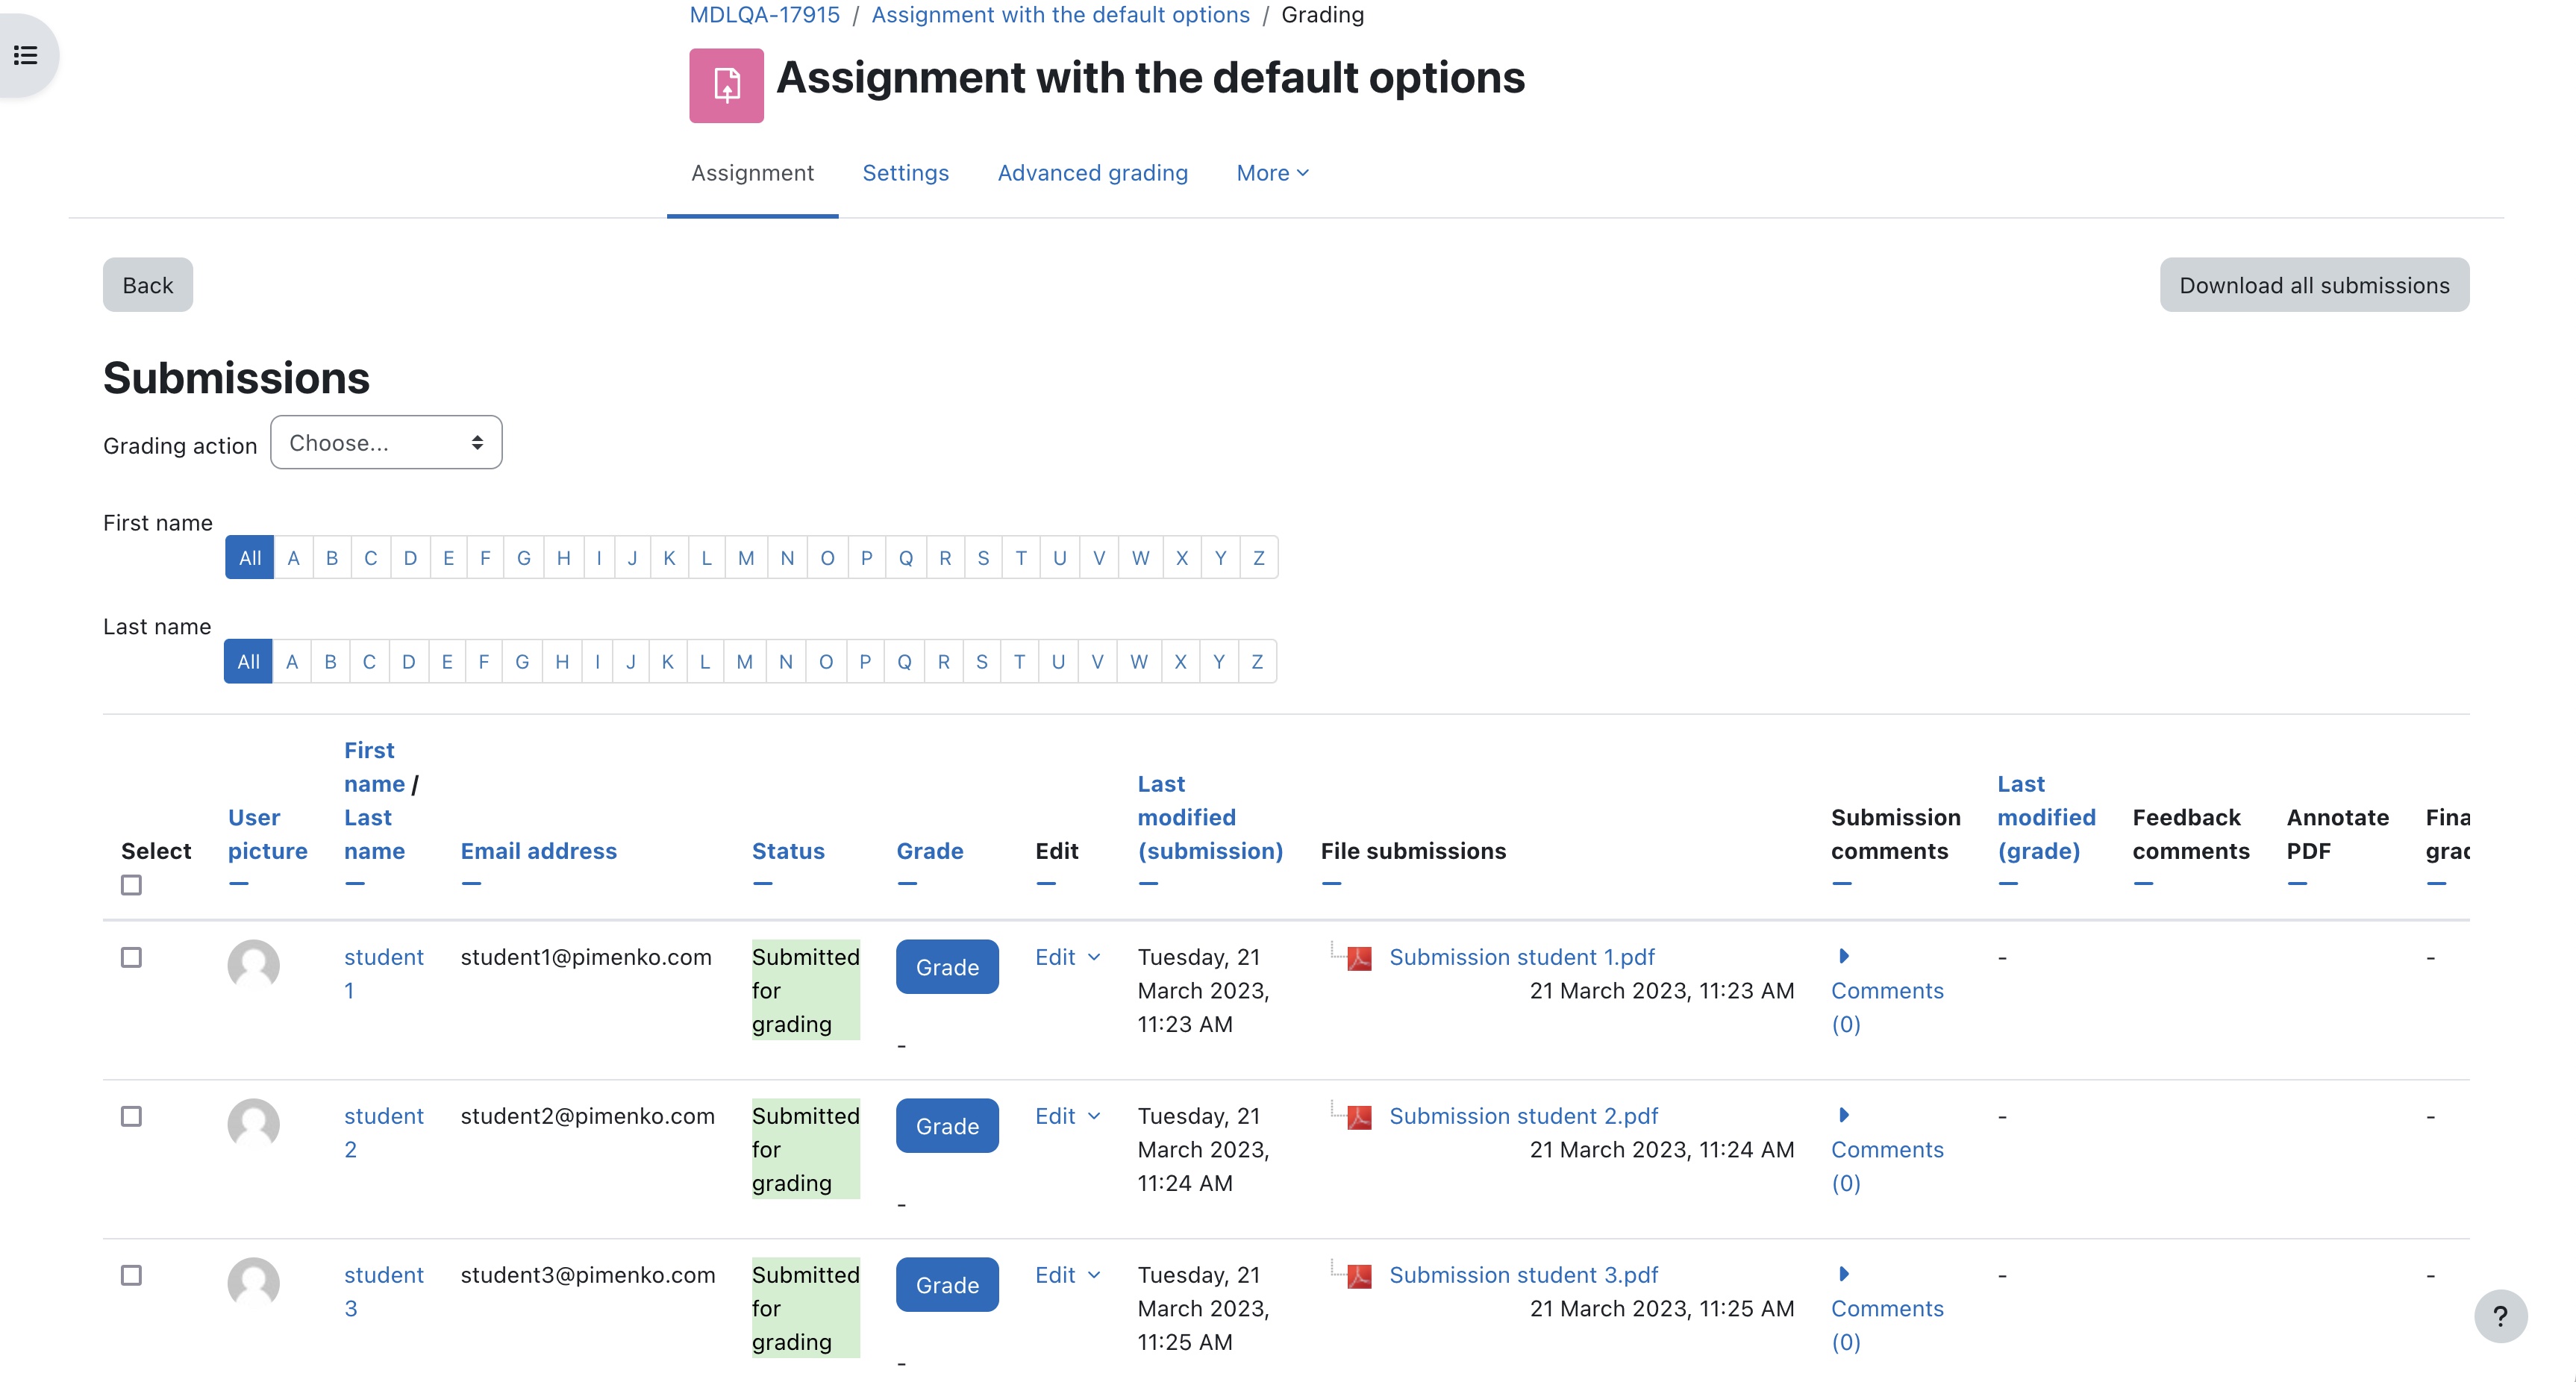
Task: Expand Comments (0) for student 3
Action: point(1886,1308)
